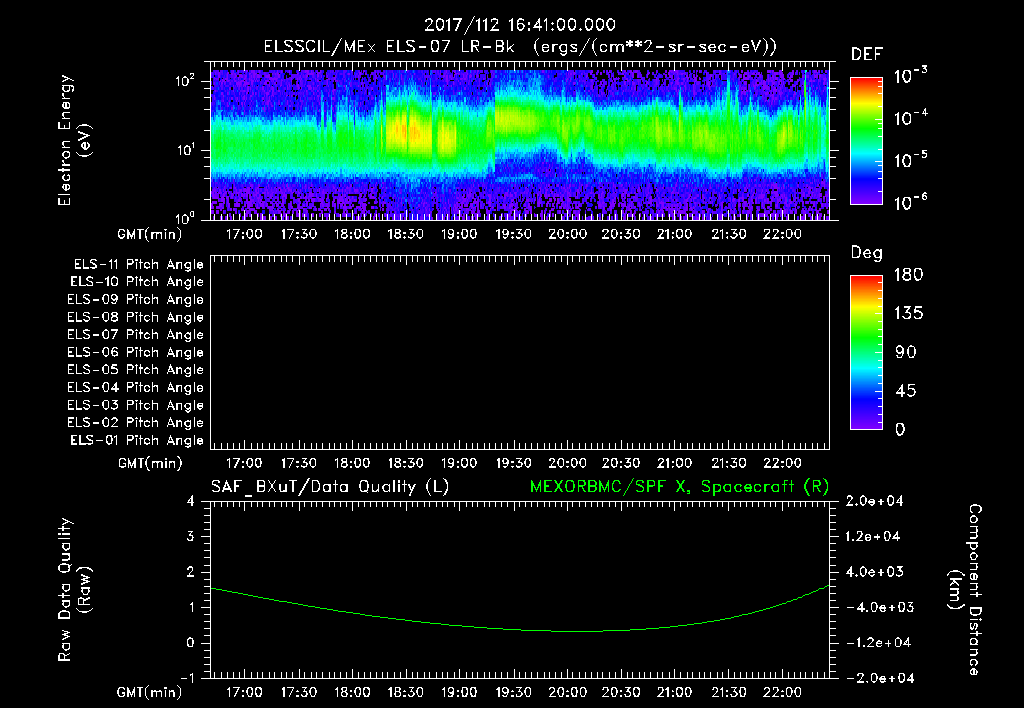
Task: Click the 1.2e+04 right-axis tick label
Action: [x=874, y=537]
